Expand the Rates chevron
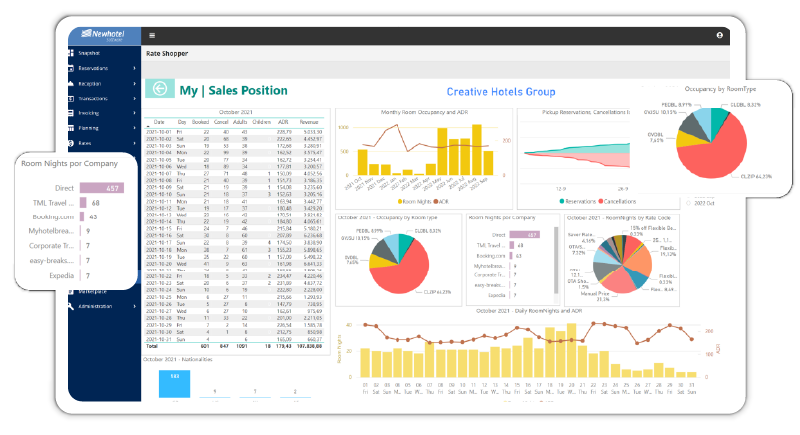Screen dimensions: 800x435 click(135, 143)
